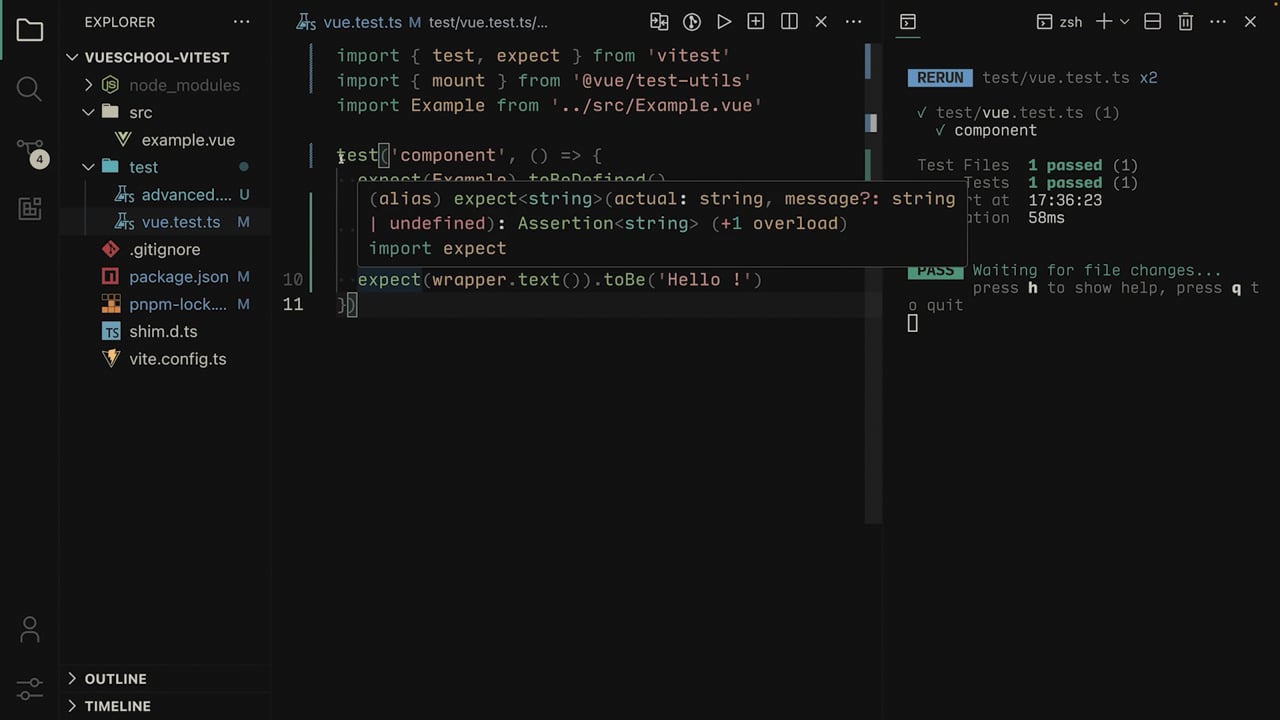Select the vue.test.ts editor tab
Screen dimensions: 1280x720
click(x=349, y=22)
